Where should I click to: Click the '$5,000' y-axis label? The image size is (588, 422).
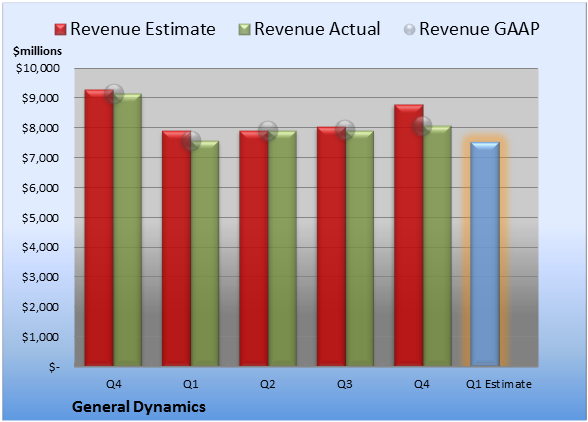point(40,218)
